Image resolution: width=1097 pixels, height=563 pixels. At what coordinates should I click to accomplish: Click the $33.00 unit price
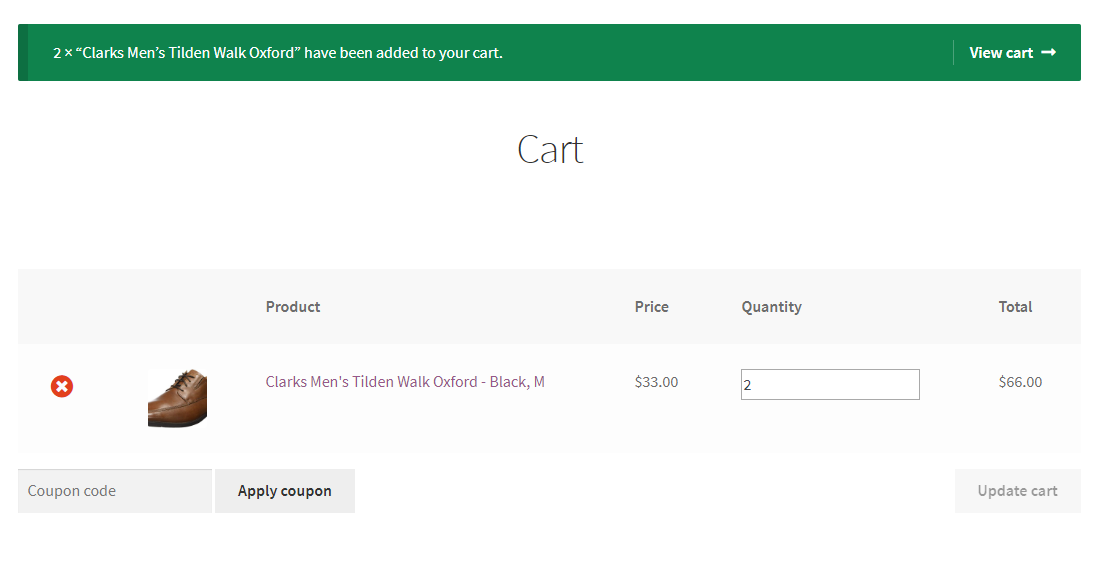[656, 382]
